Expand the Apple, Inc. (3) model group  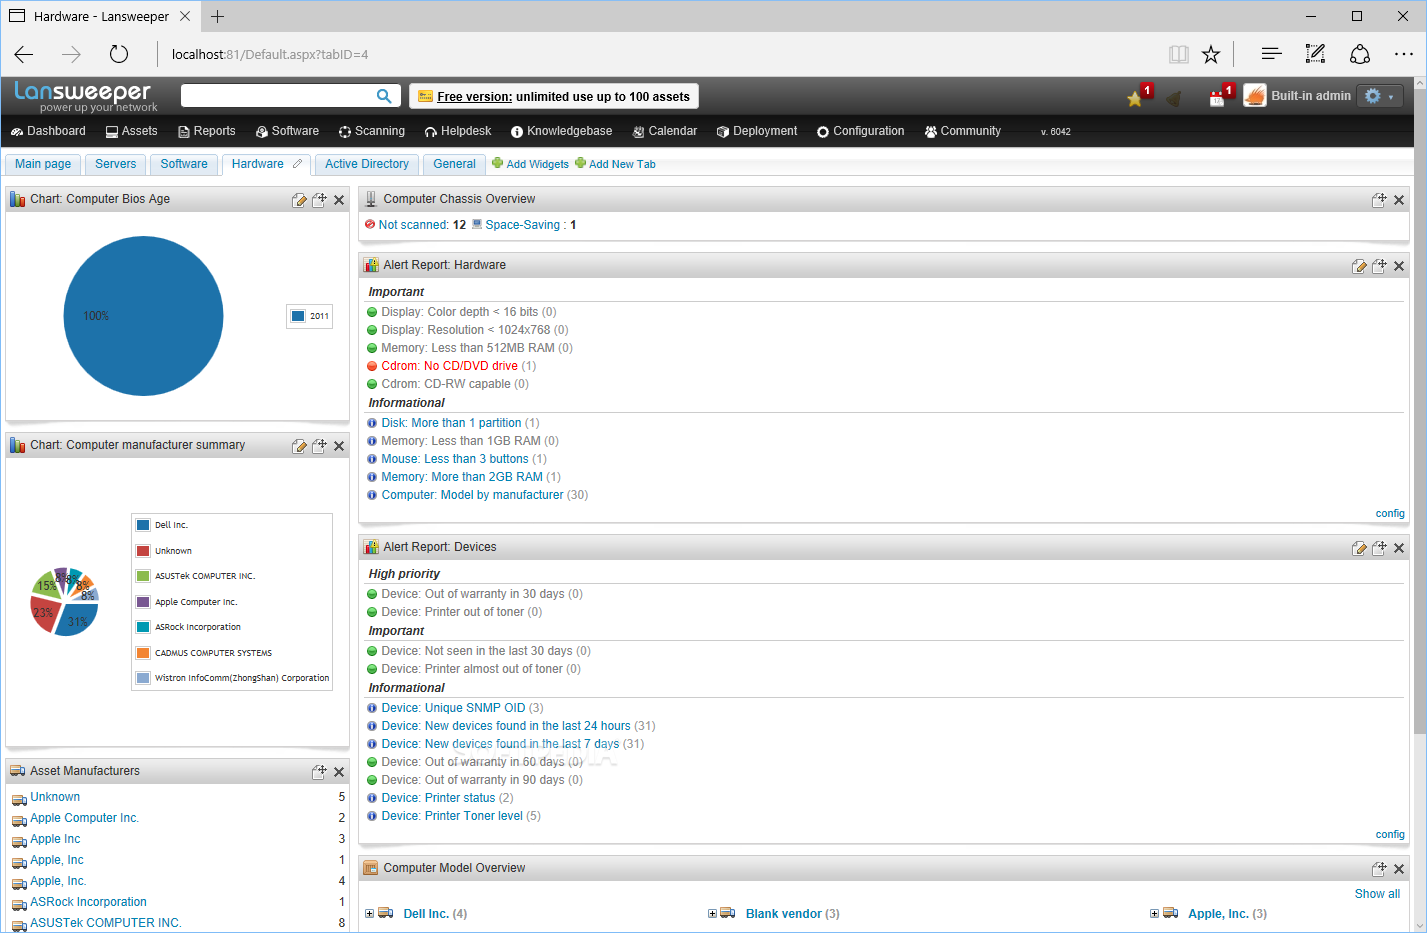(1154, 913)
